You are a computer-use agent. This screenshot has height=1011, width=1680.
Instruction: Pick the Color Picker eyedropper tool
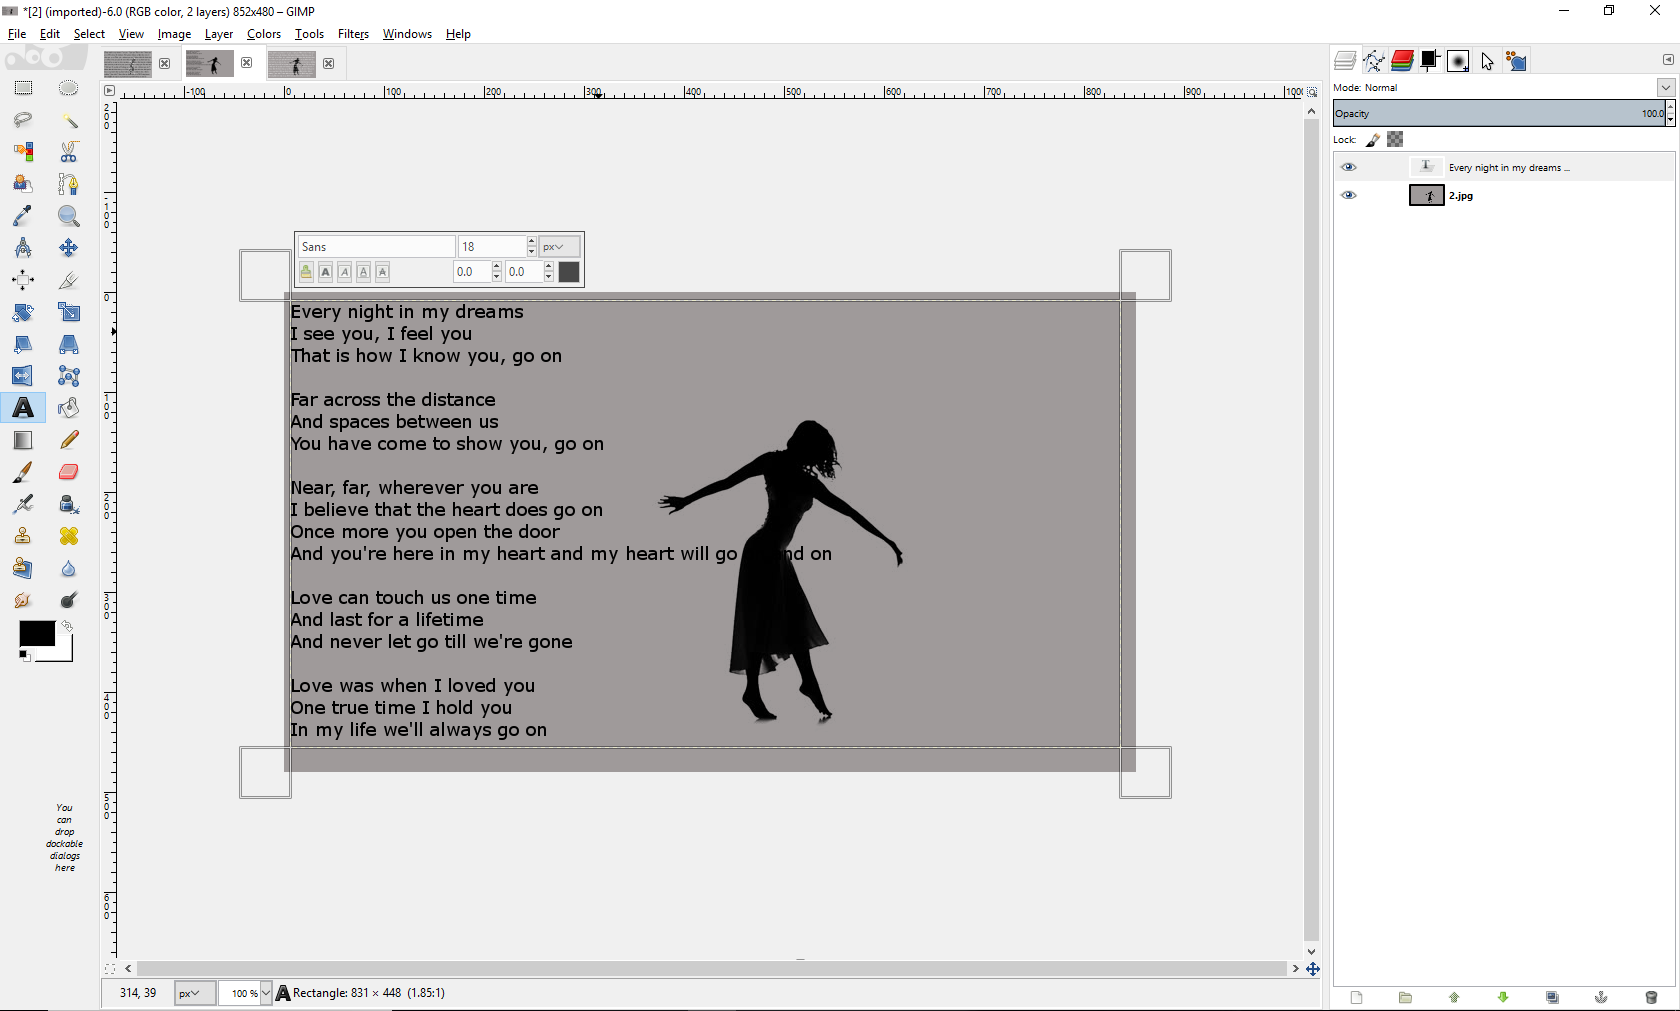[x=23, y=216]
